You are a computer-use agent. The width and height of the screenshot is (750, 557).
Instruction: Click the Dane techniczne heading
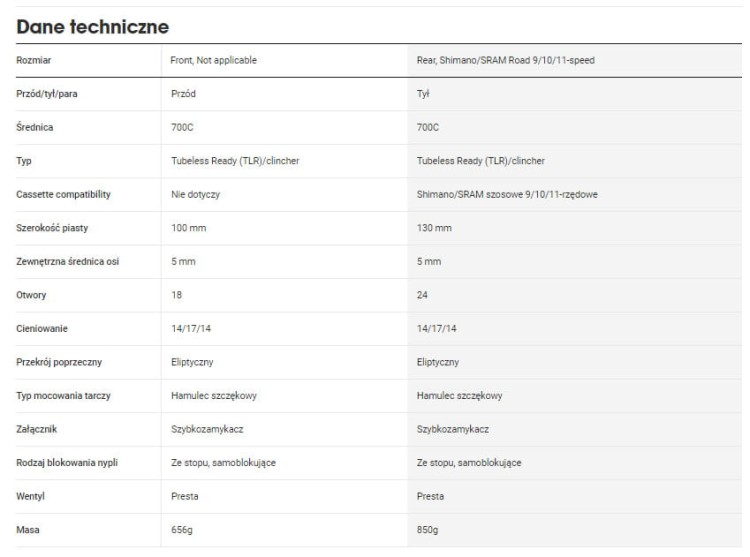[x=92, y=27]
